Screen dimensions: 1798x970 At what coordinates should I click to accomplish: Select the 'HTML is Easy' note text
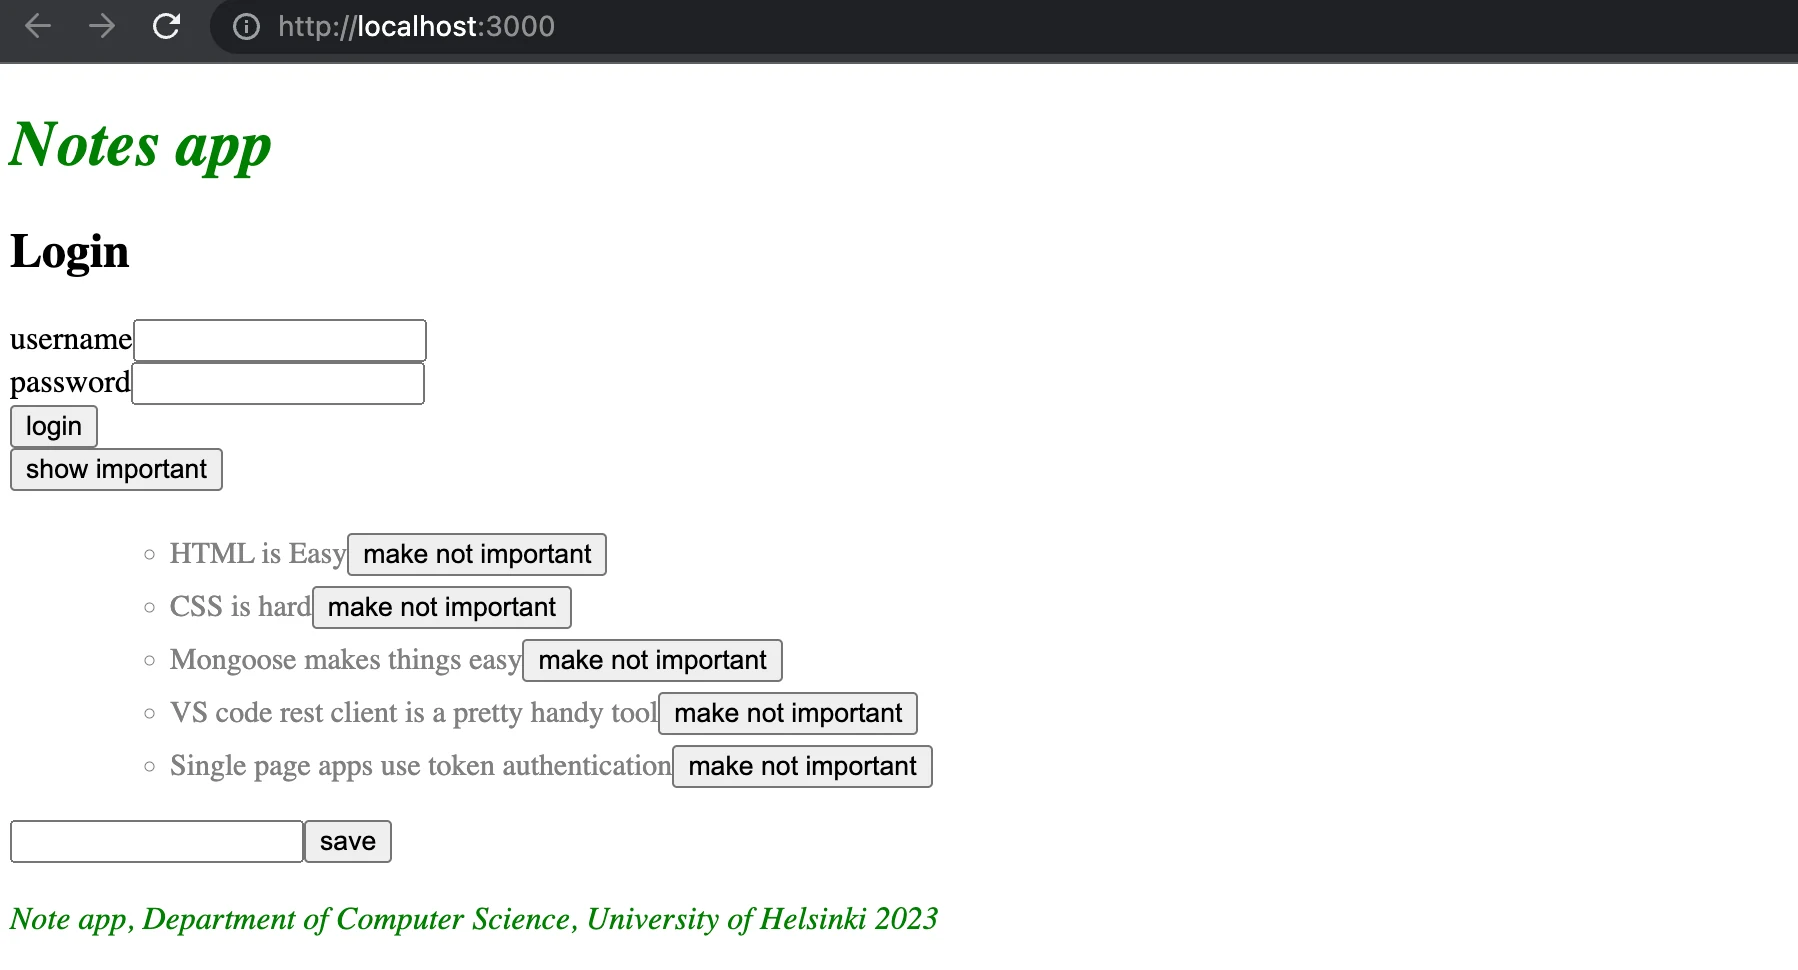pyautogui.click(x=258, y=554)
